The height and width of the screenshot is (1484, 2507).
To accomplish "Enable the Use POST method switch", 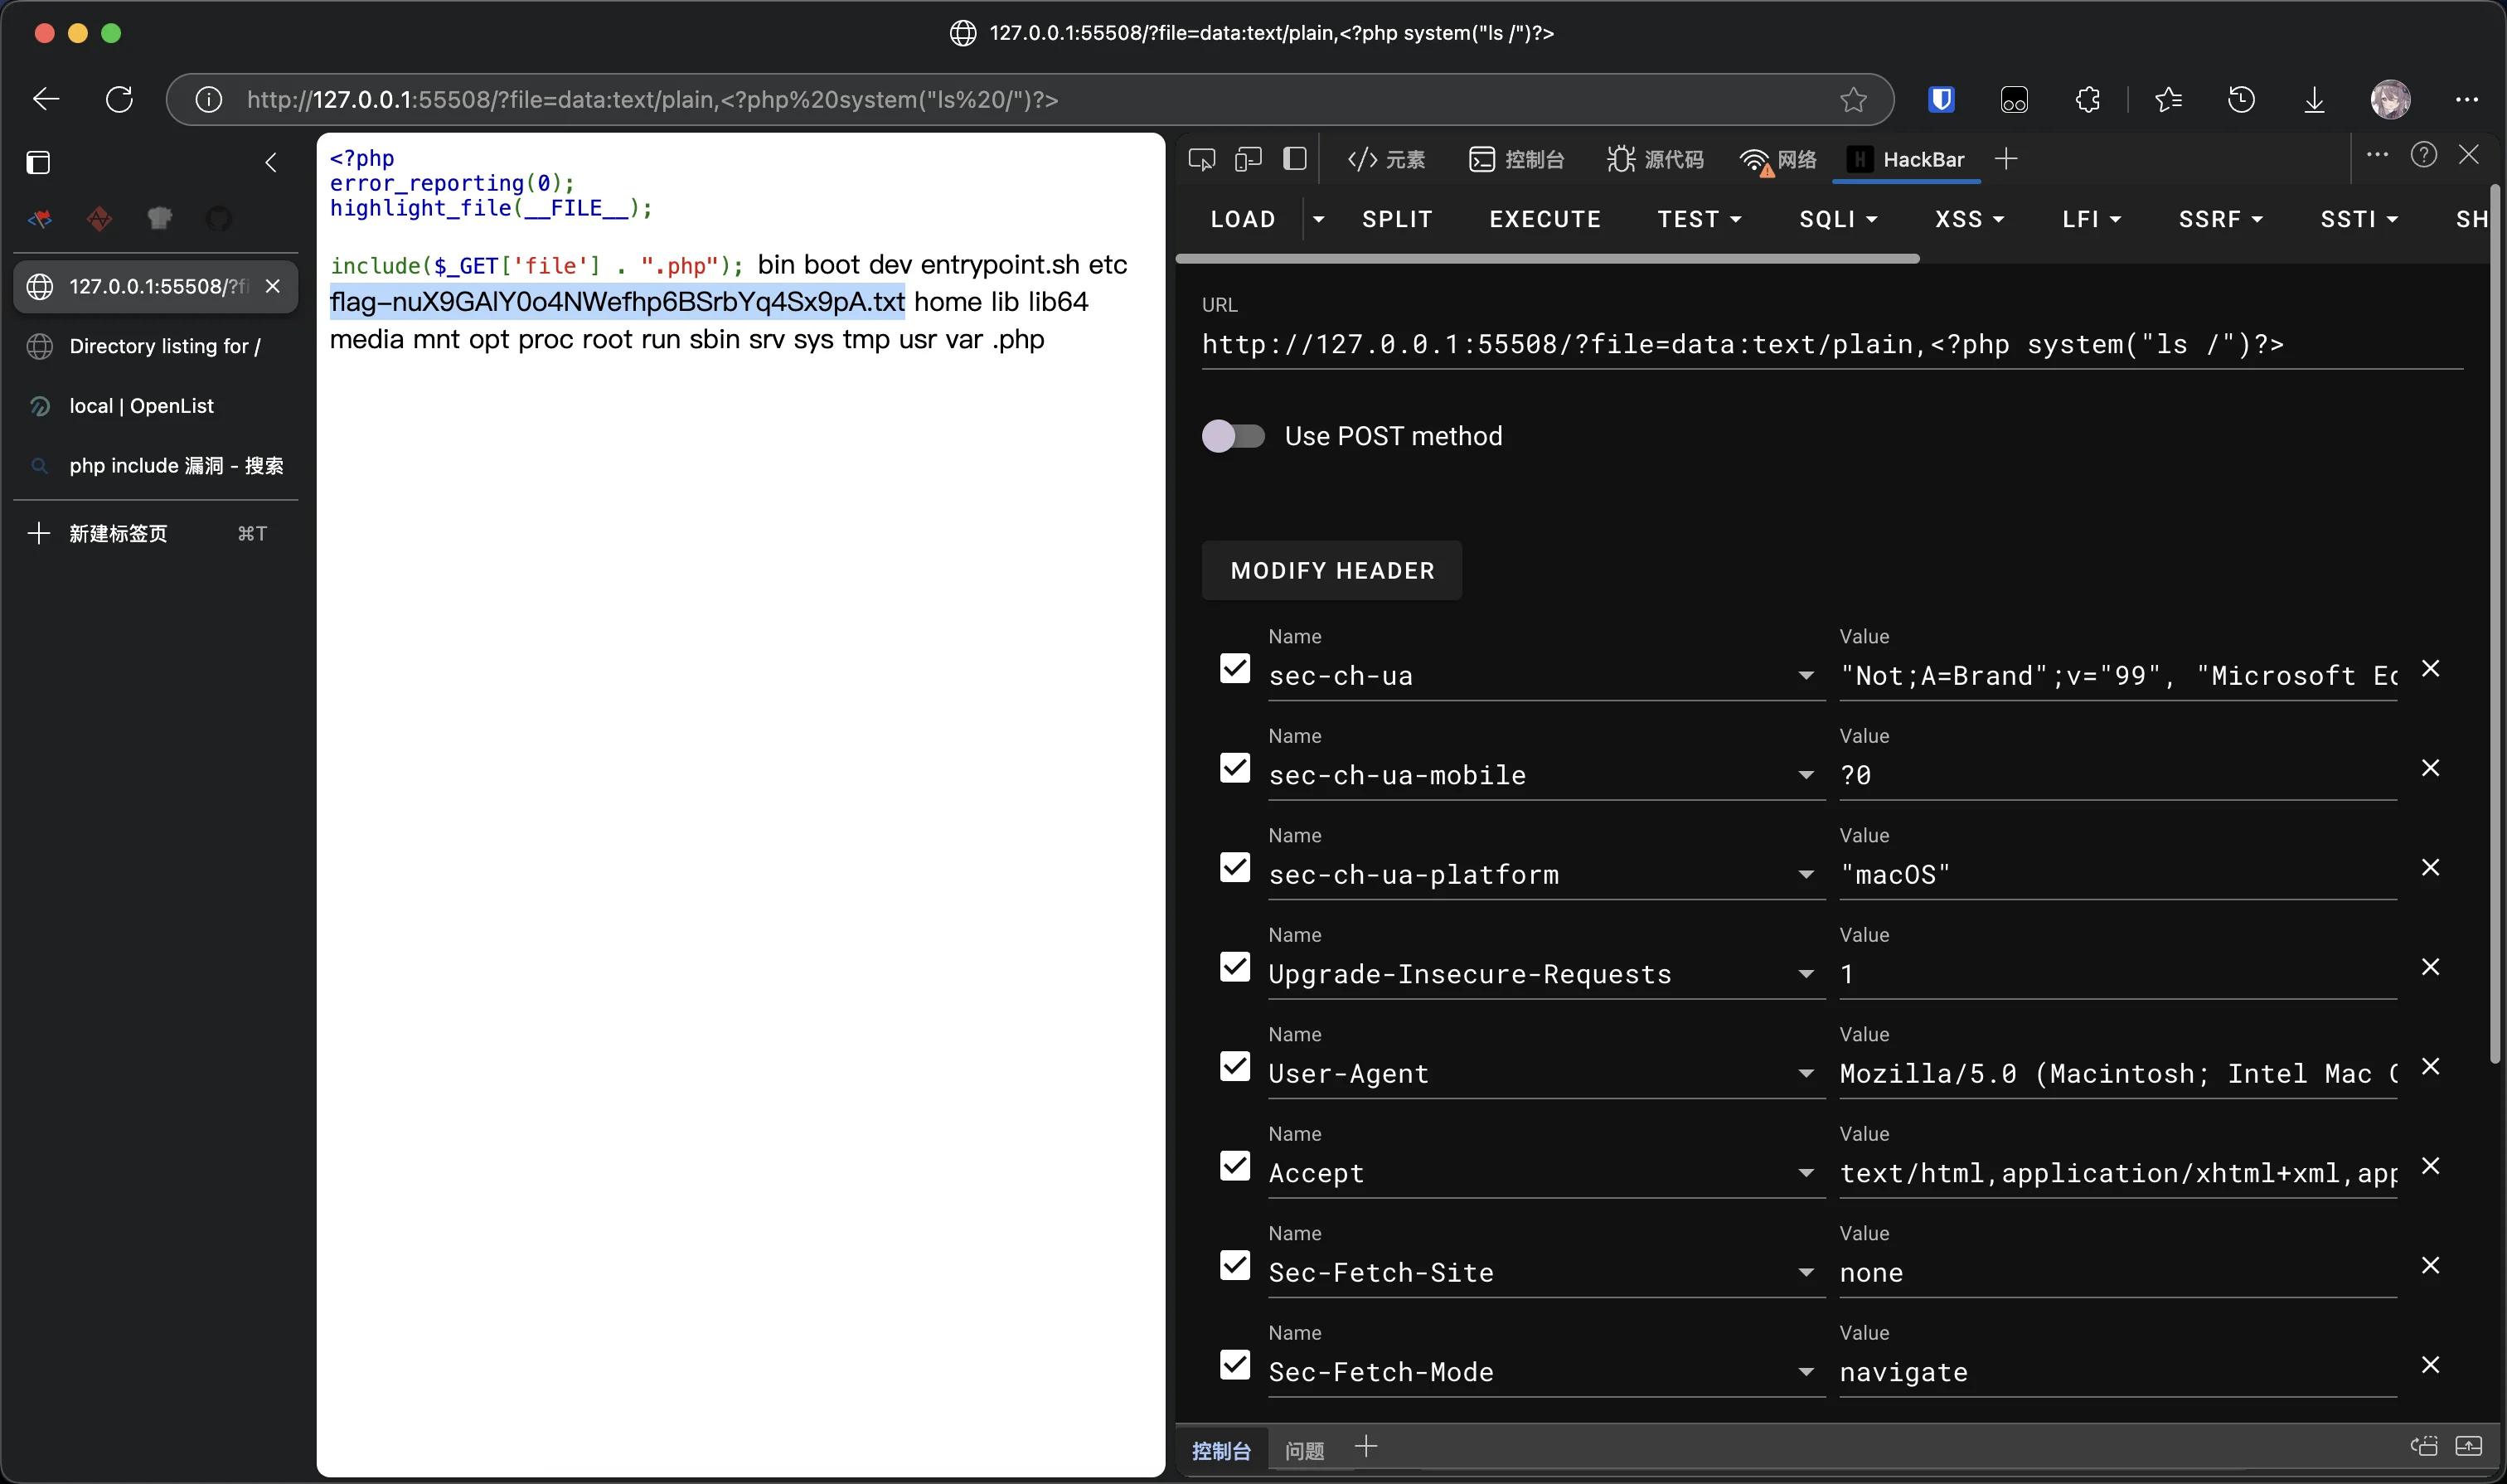I will [1233, 436].
